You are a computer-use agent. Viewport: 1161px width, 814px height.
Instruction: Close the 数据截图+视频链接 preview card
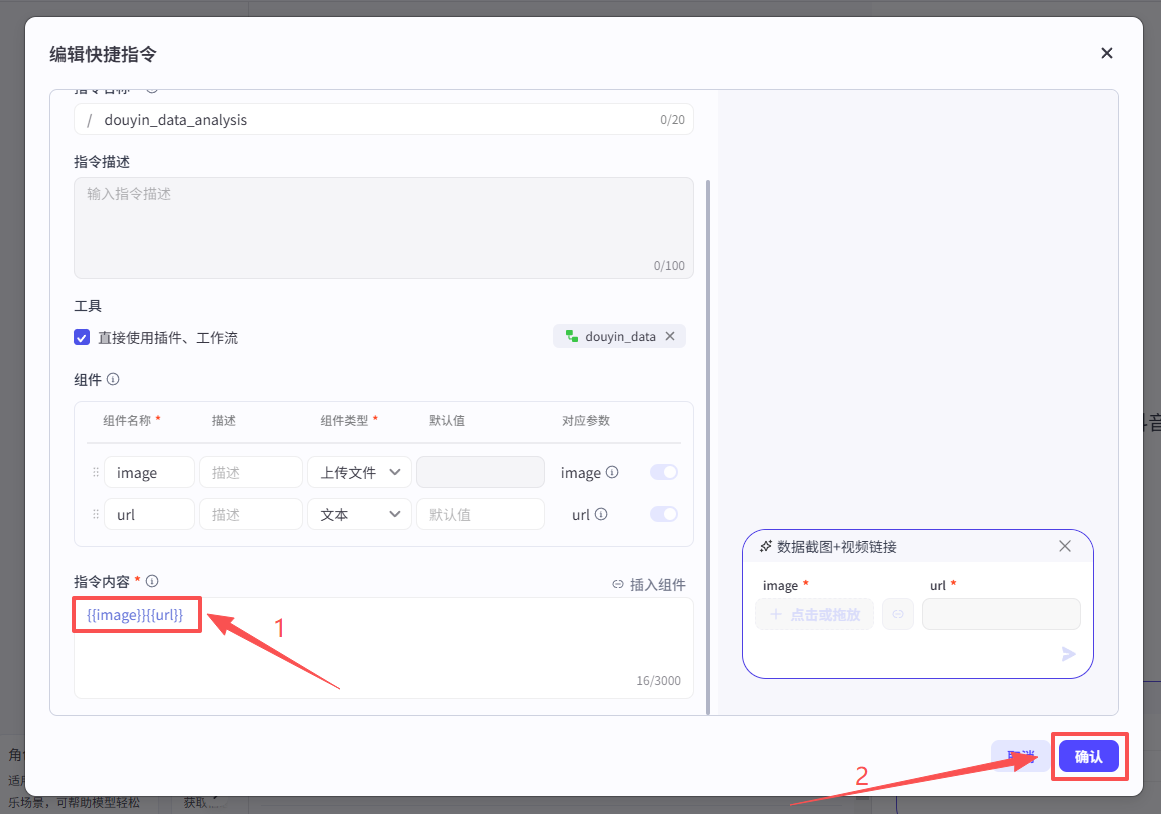tap(1065, 546)
